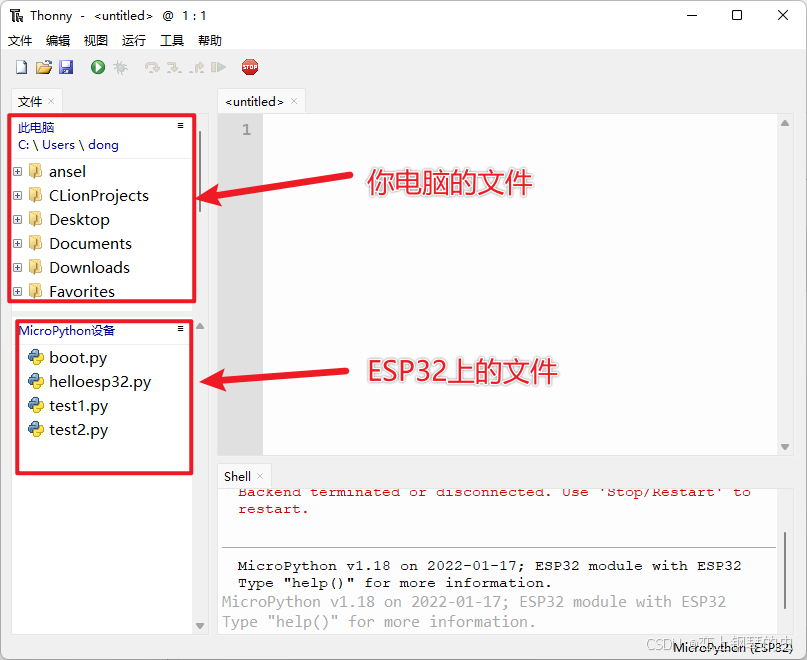This screenshot has height=660, width=807.
Task: Close the <untitled> editor tab
Action: pos(294,101)
